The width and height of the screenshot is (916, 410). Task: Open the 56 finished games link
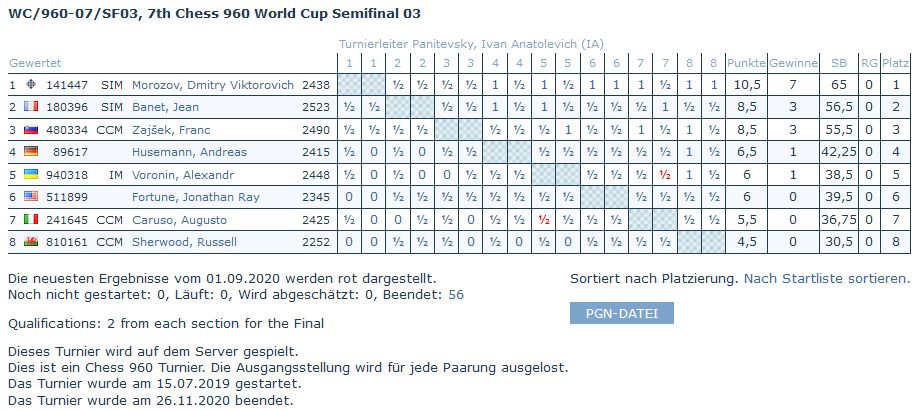point(456,295)
